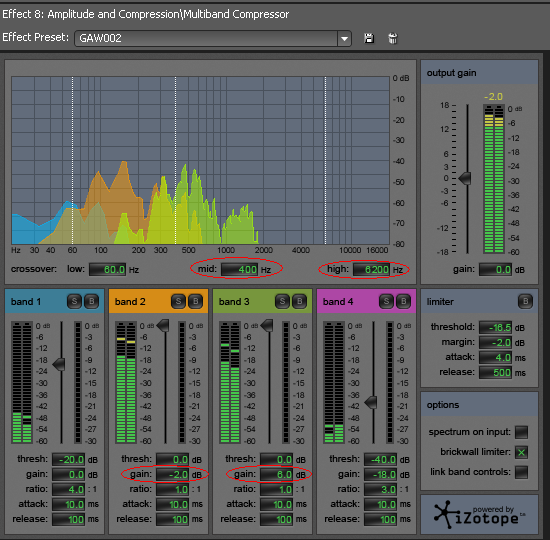Image resolution: width=550 pixels, height=540 pixels.
Task: Bypass band 3 with B button
Action: point(300,301)
